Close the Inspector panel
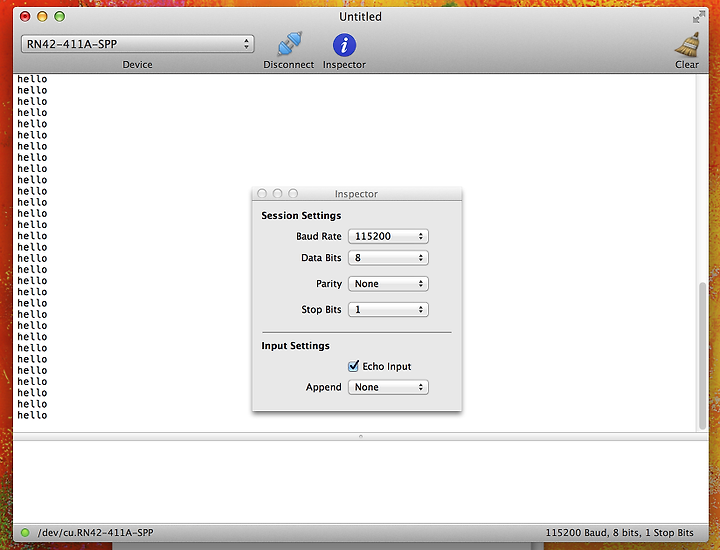Viewport: 720px width, 550px height. 262,193
